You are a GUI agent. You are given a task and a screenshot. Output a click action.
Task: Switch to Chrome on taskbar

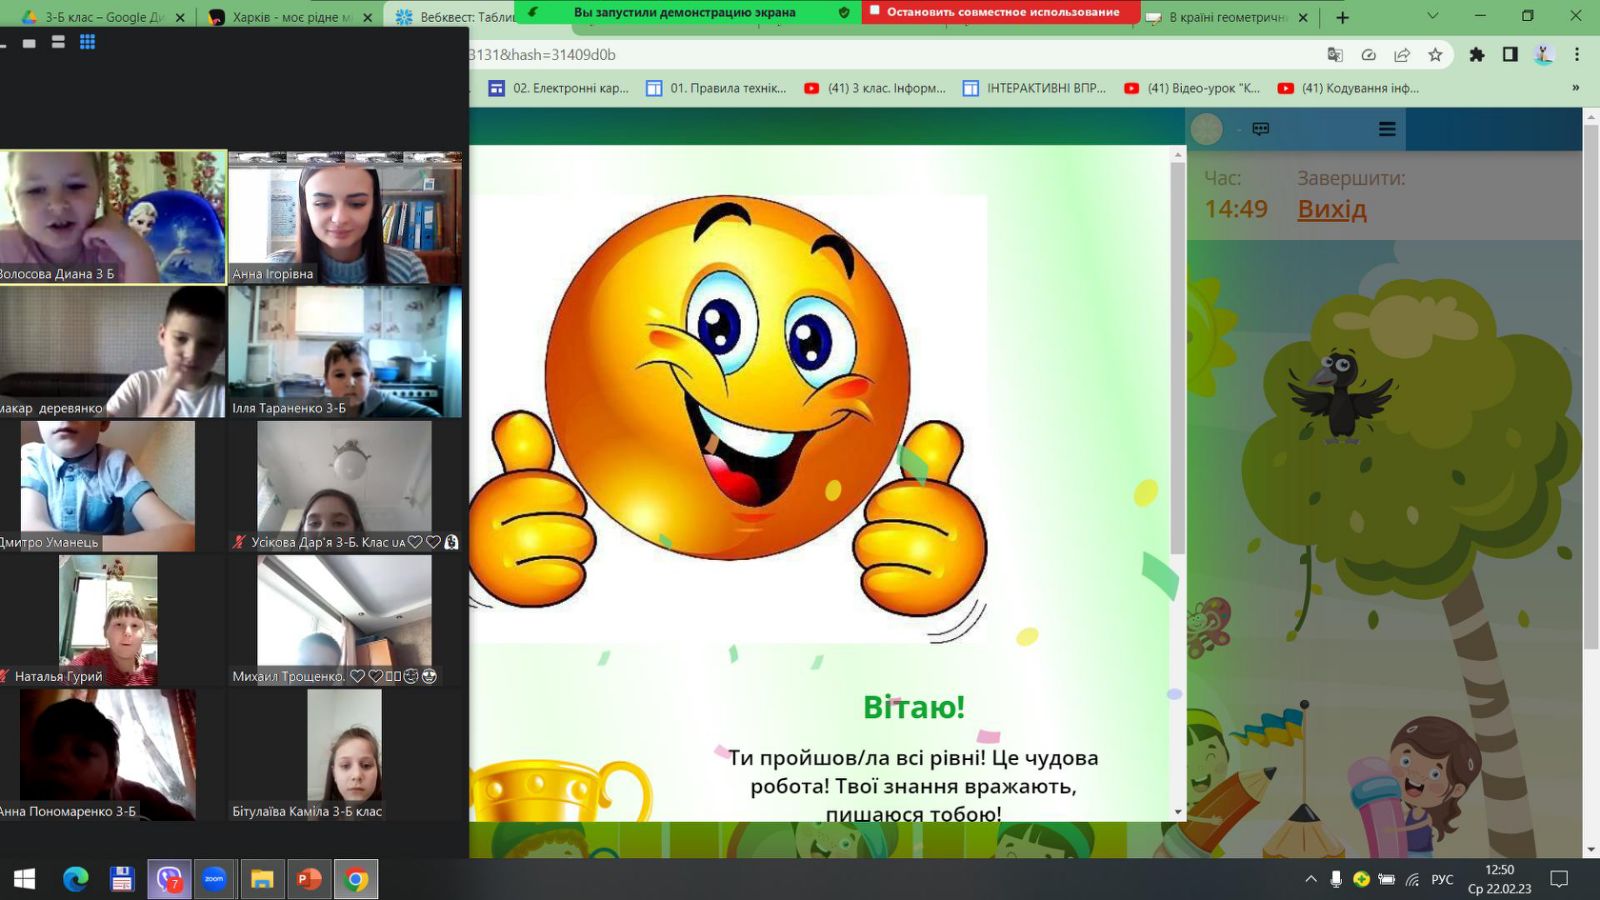[356, 879]
